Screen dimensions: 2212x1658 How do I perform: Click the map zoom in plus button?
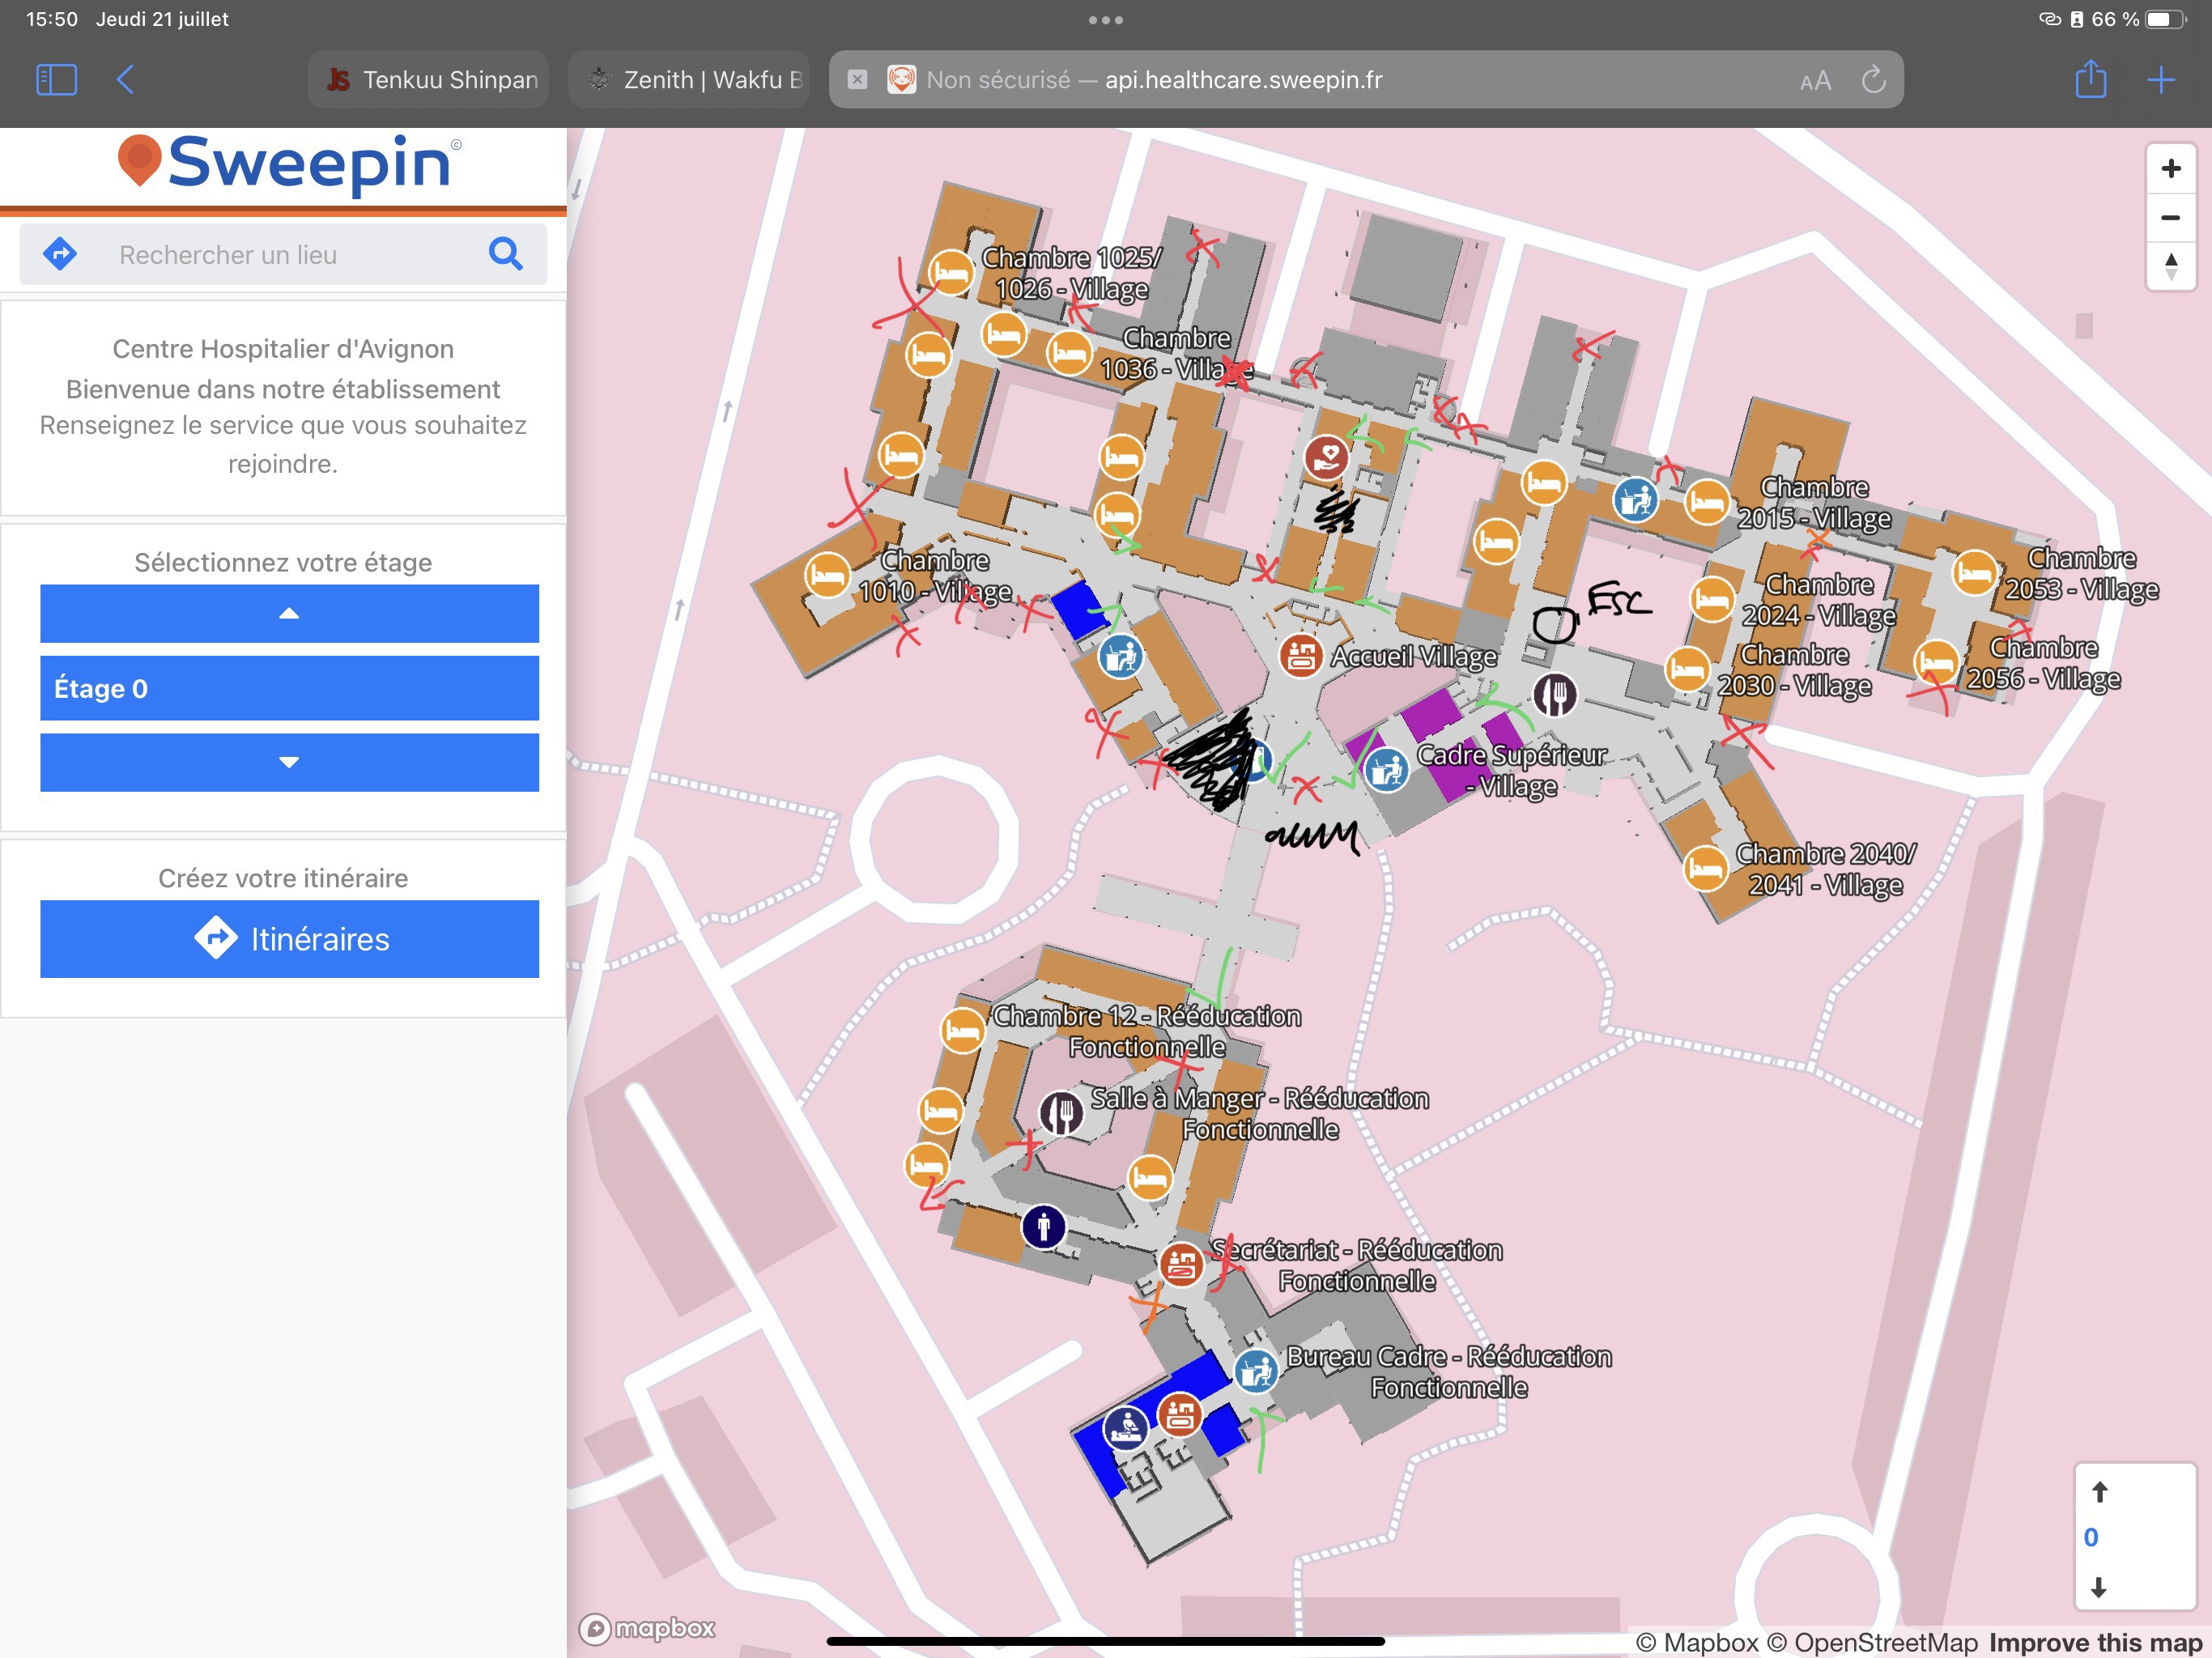pyautogui.click(x=2170, y=169)
